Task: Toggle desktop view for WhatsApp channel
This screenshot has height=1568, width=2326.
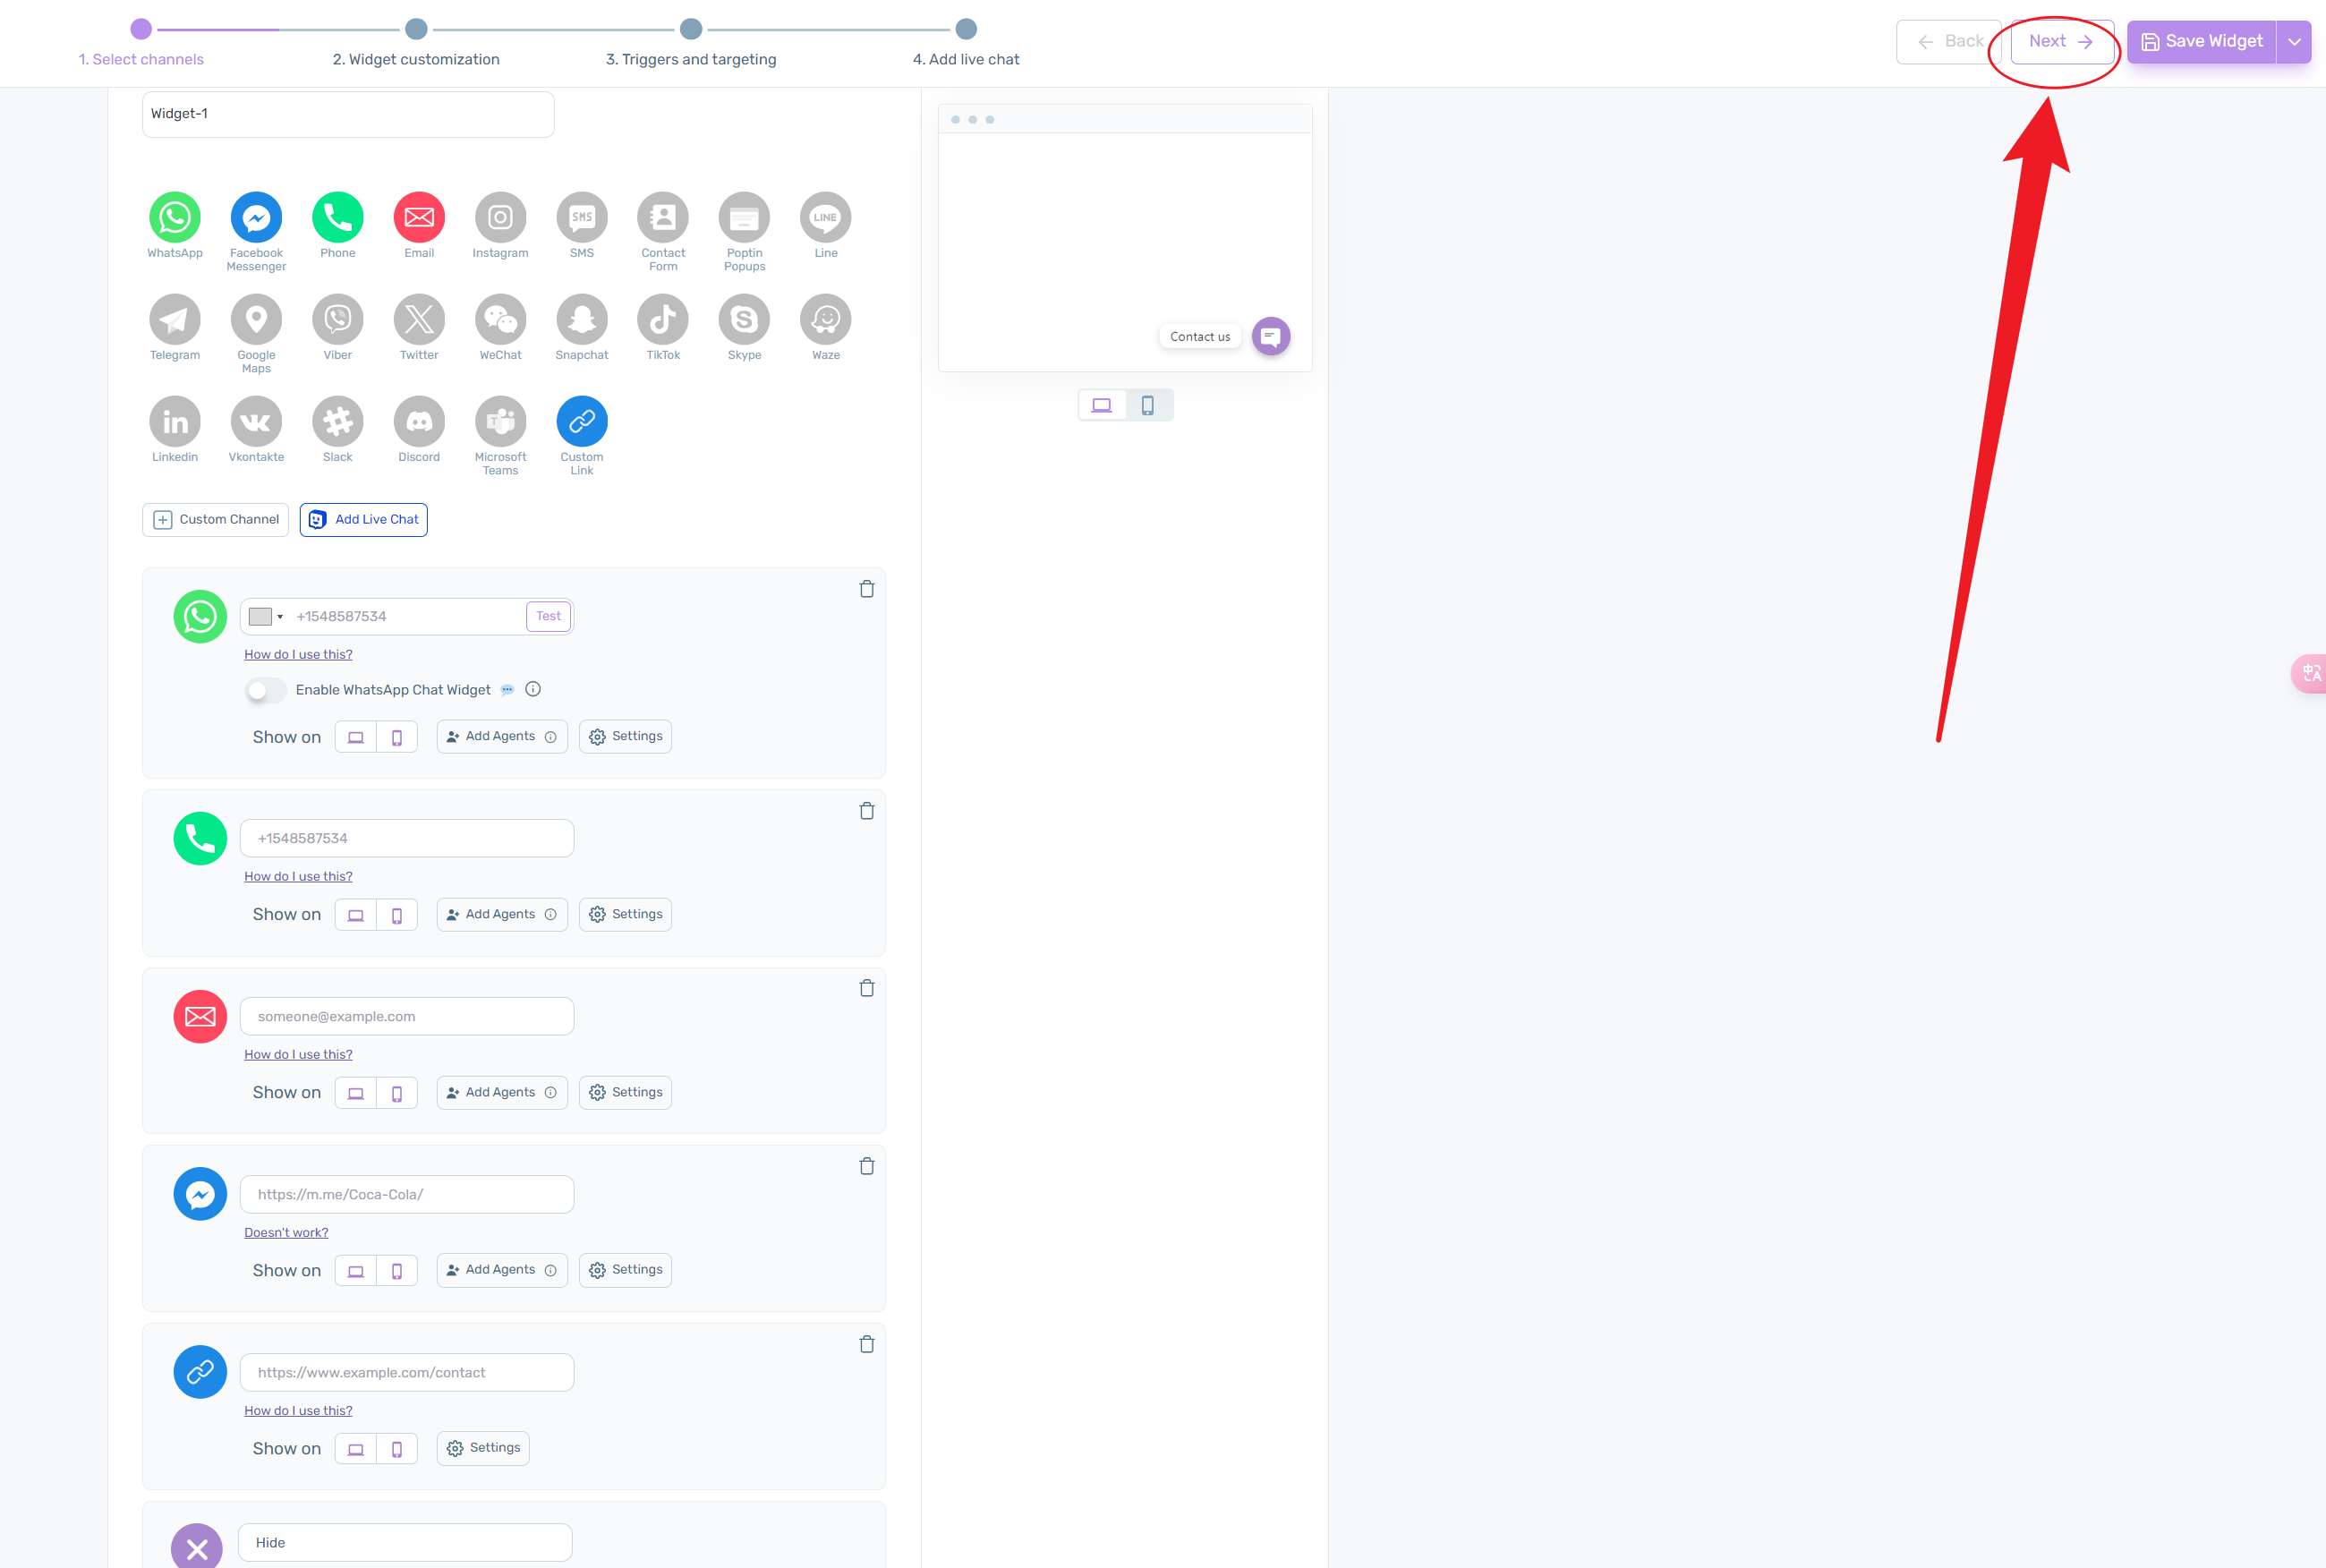Action: 355,735
